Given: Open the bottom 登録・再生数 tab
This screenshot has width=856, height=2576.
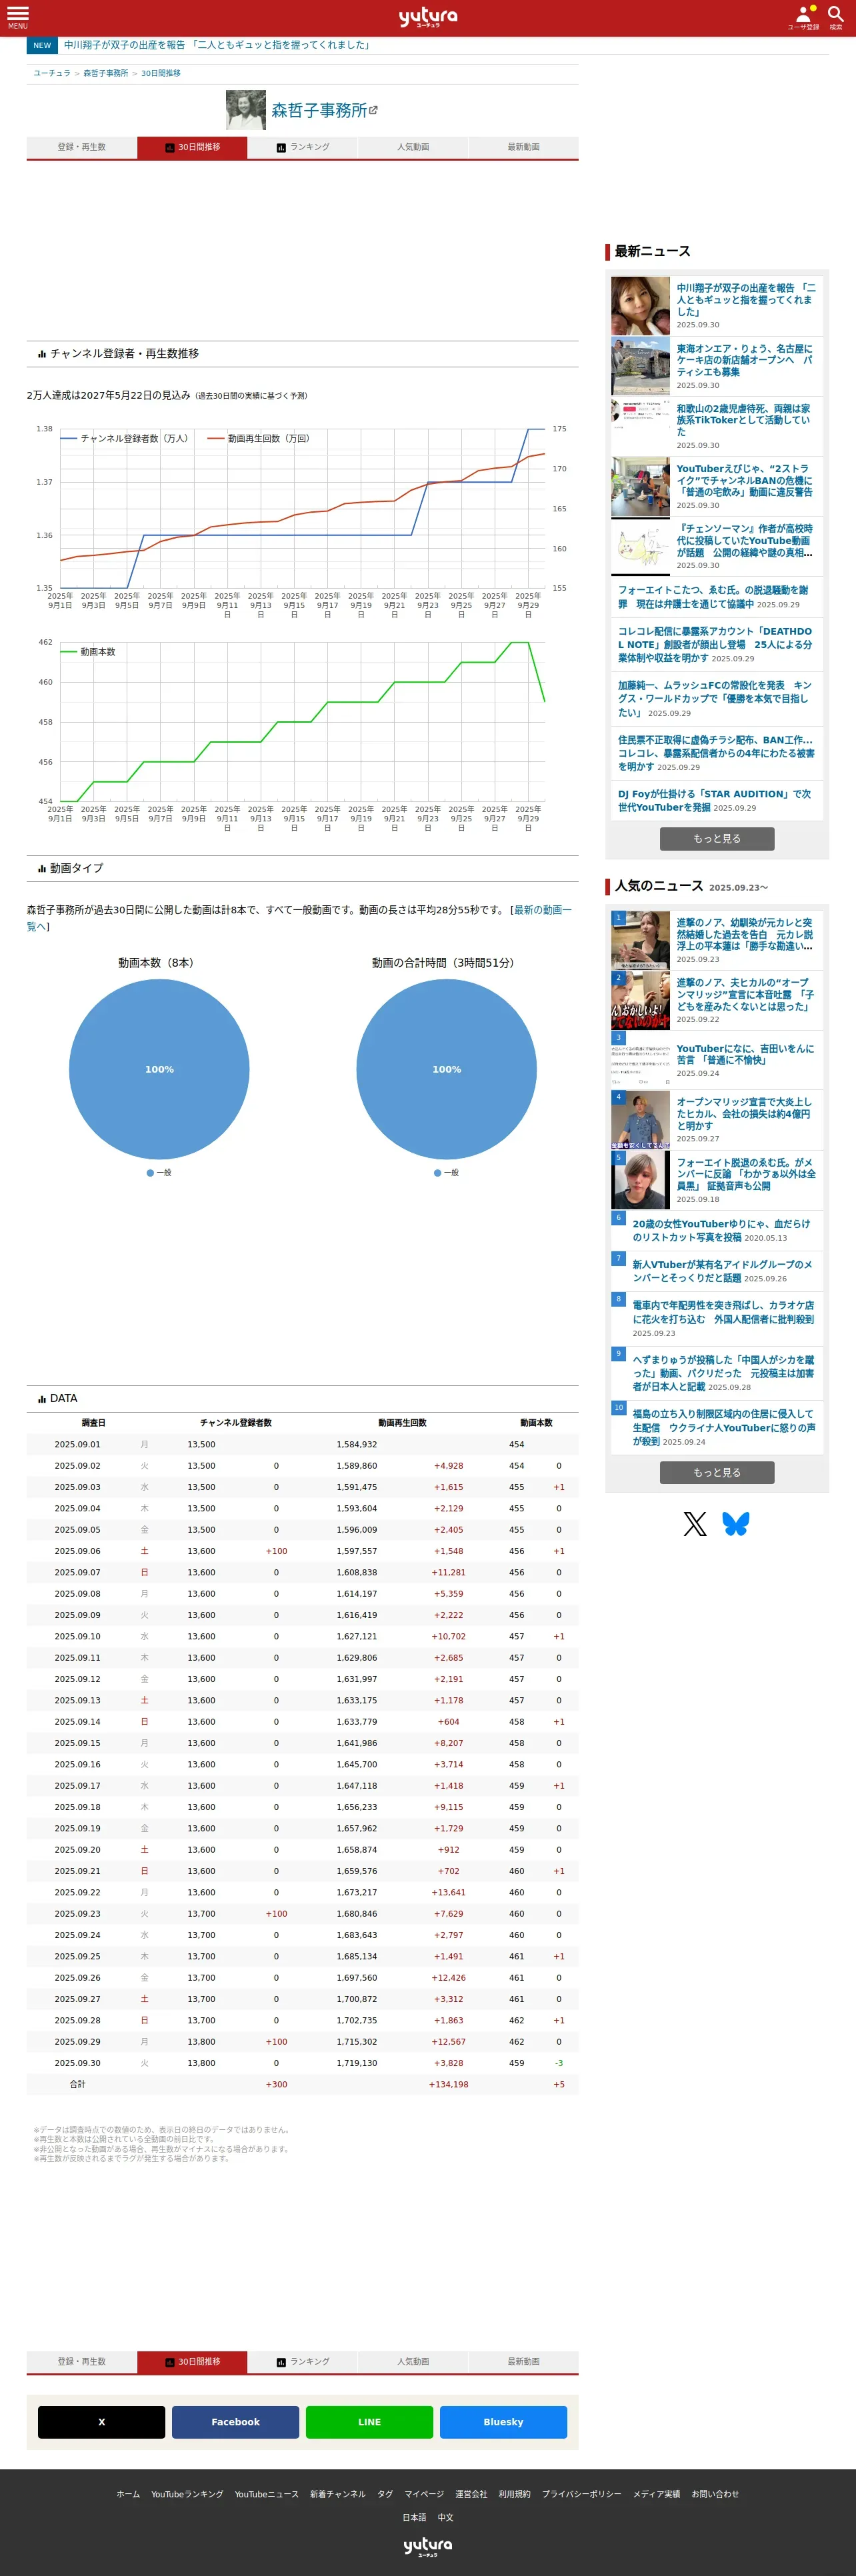Looking at the screenshot, I should pos(82,2361).
